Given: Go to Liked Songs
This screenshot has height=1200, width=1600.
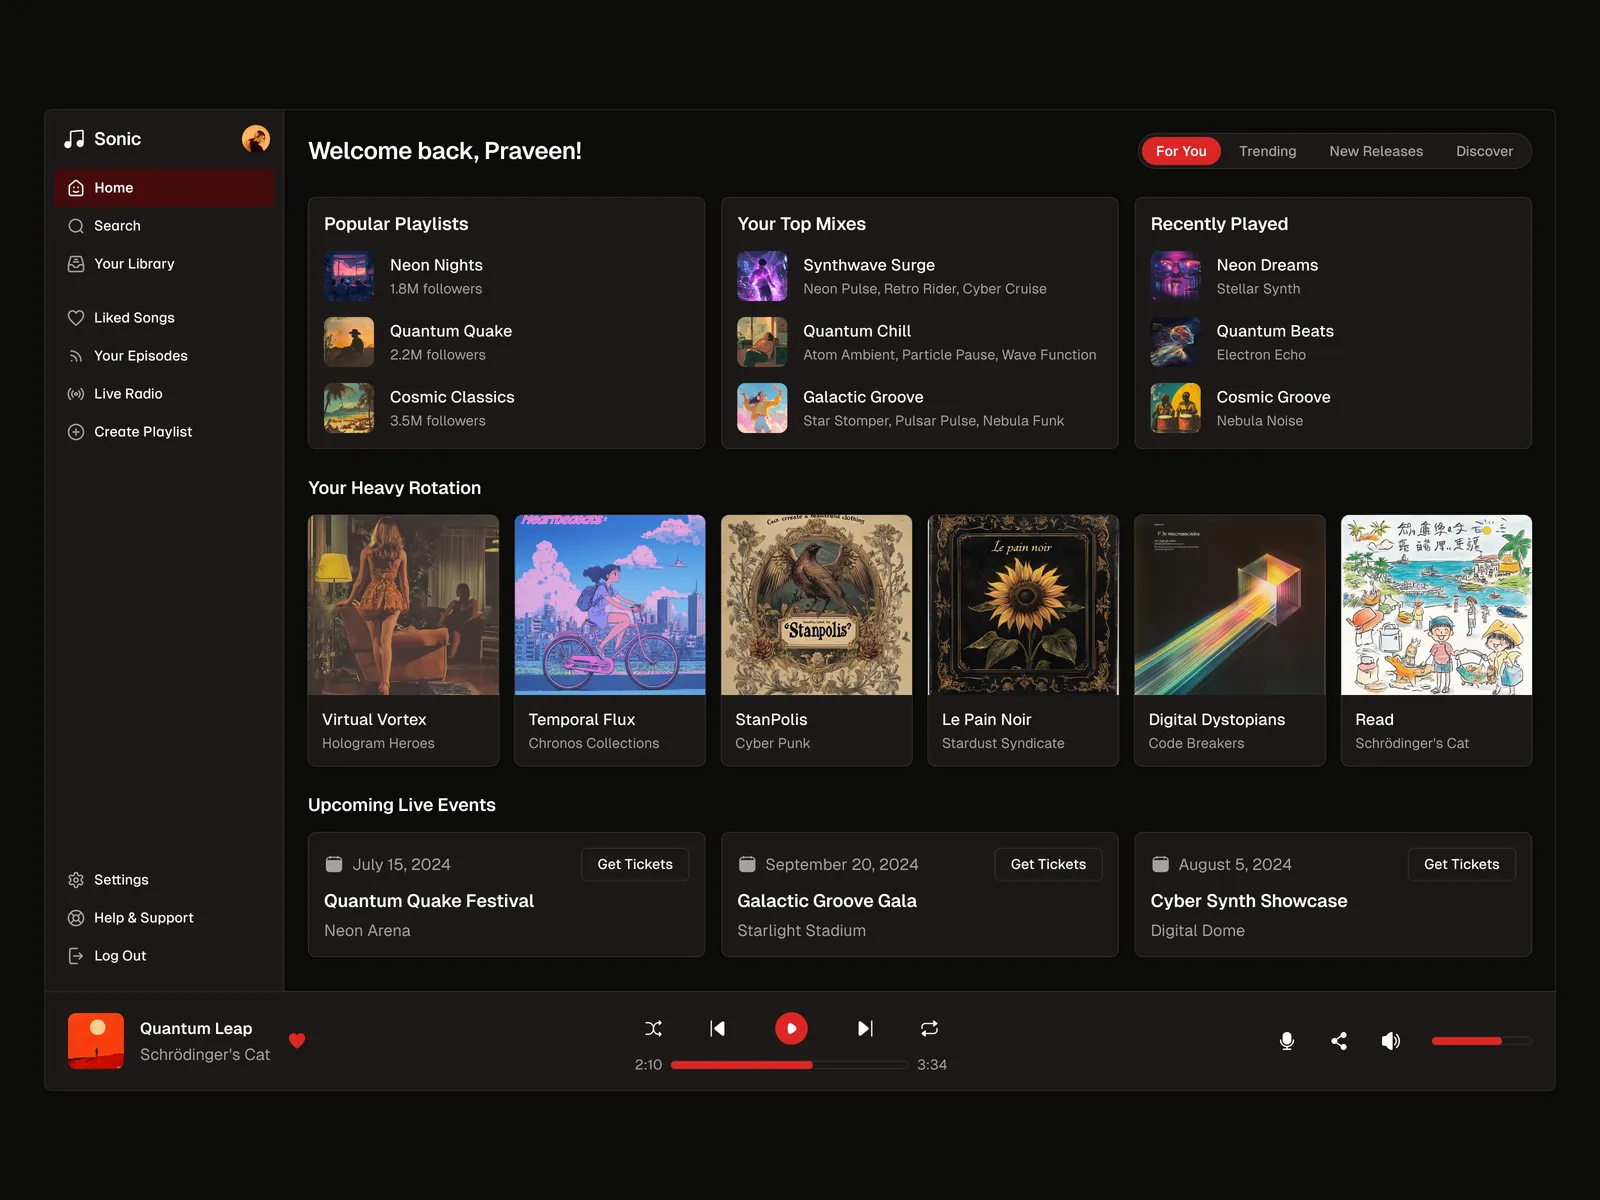Looking at the screenshot, I should click(x=133, y=318).
